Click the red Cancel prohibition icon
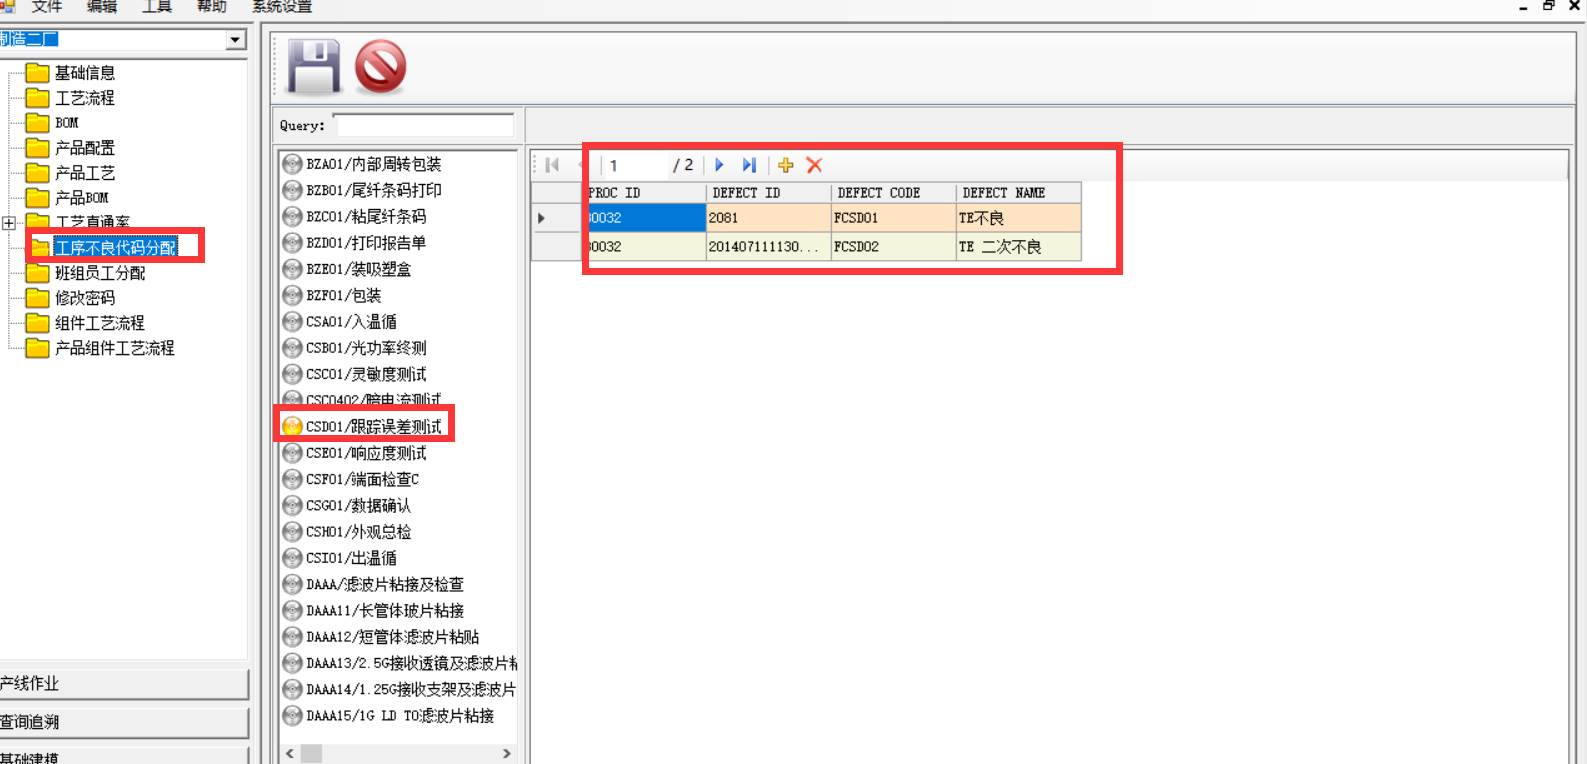 click(x=380, y=67)
